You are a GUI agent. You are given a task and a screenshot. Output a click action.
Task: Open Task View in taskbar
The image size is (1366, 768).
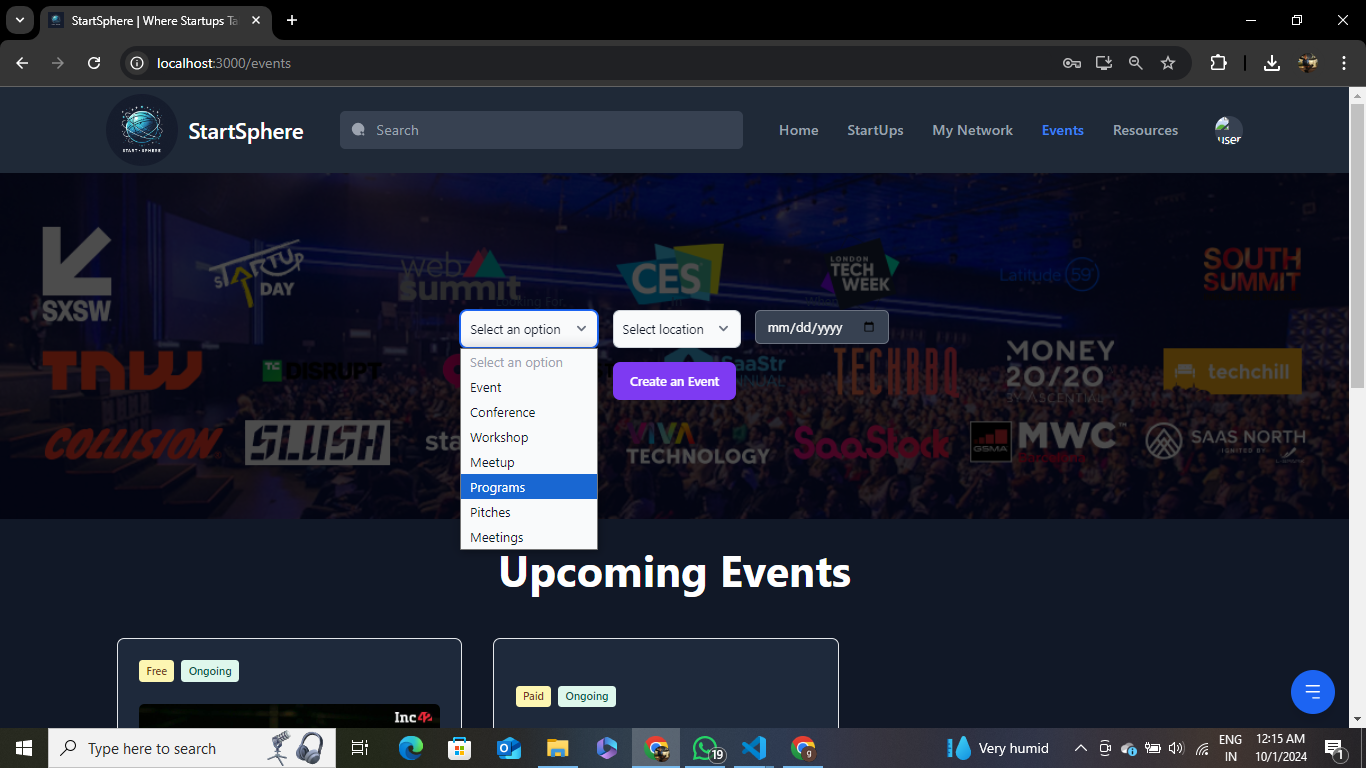(x=360, y=748)
